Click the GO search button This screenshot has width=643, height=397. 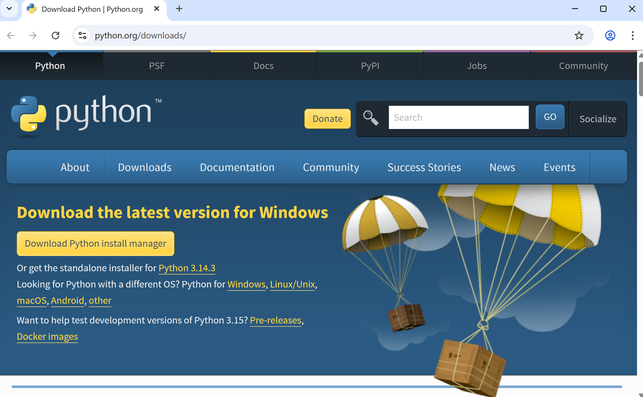[x=550, y=117]
